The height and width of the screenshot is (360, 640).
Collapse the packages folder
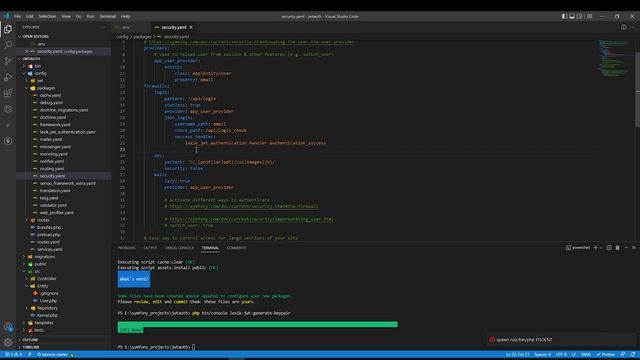[x=46, y=88]
